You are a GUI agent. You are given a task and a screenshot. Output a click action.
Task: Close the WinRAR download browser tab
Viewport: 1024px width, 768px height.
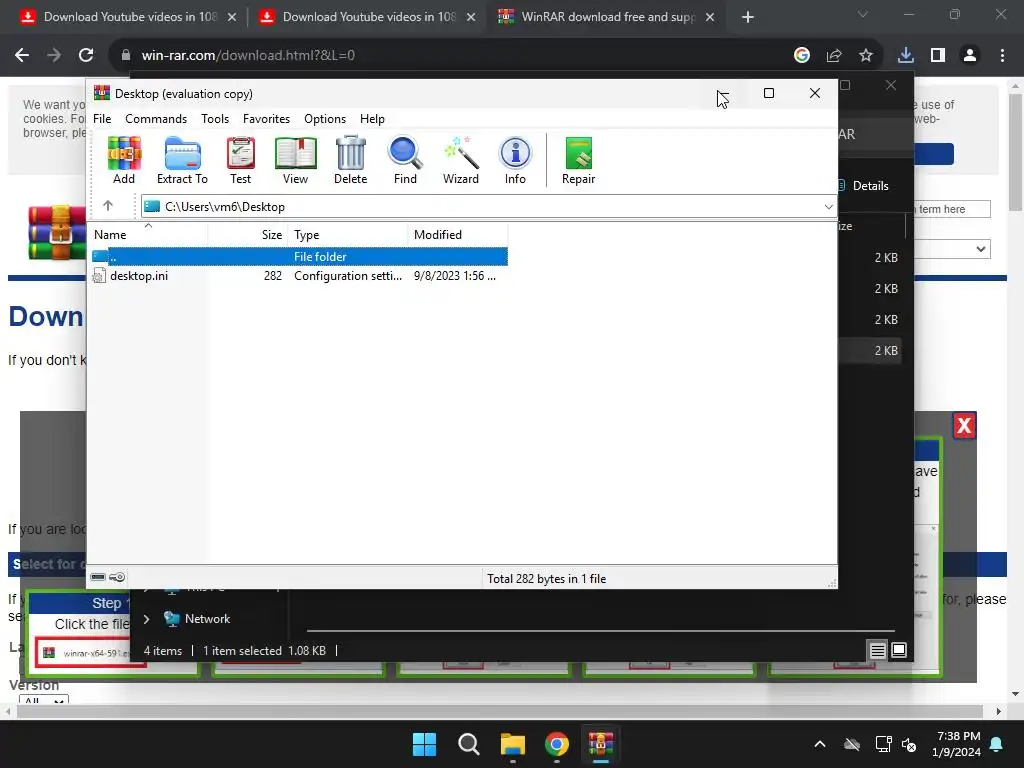click(x=710, y=17)
